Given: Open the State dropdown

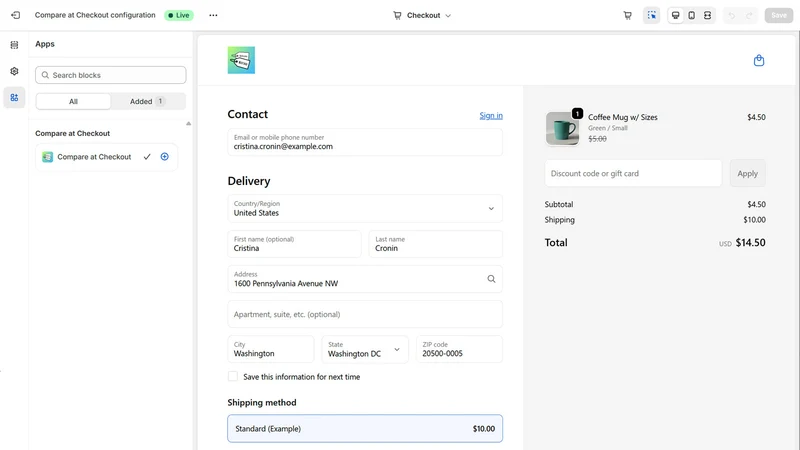Looking at the screenshot, I should click(x=365, y=349).
